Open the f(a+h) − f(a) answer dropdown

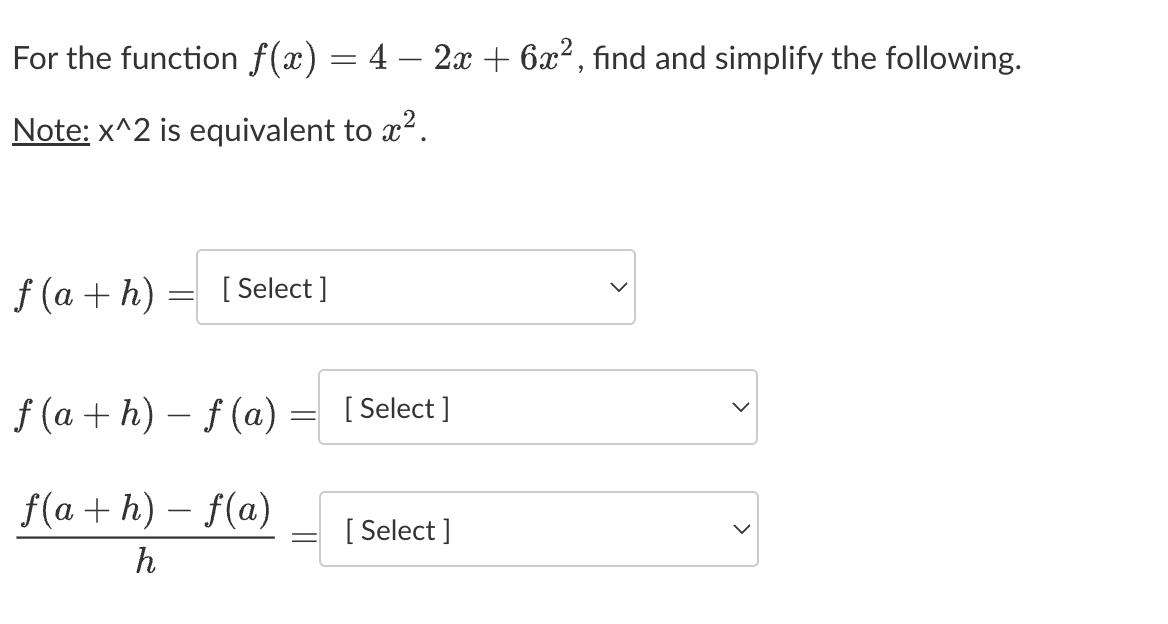coord(538,407)
